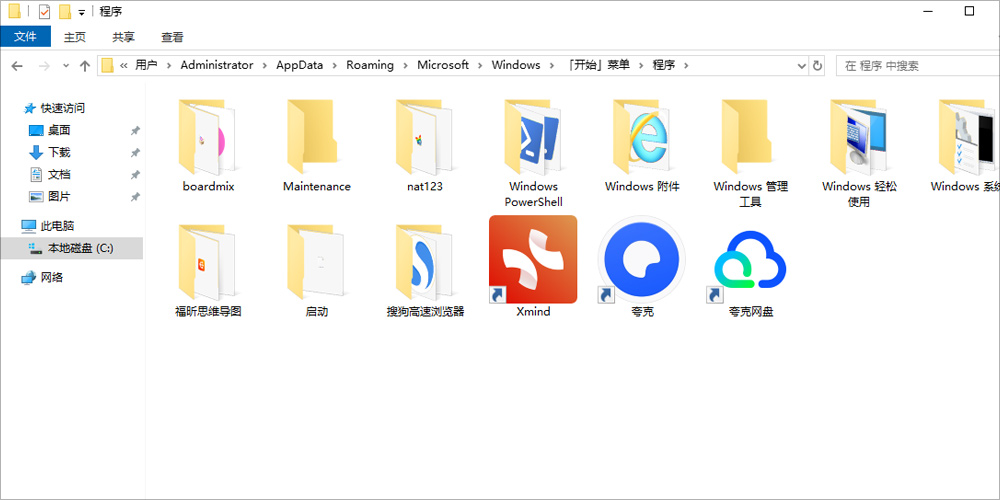Select 图片 in navigation pane
The height and width of the screenshot is (500, 1000).
point(59,196)
